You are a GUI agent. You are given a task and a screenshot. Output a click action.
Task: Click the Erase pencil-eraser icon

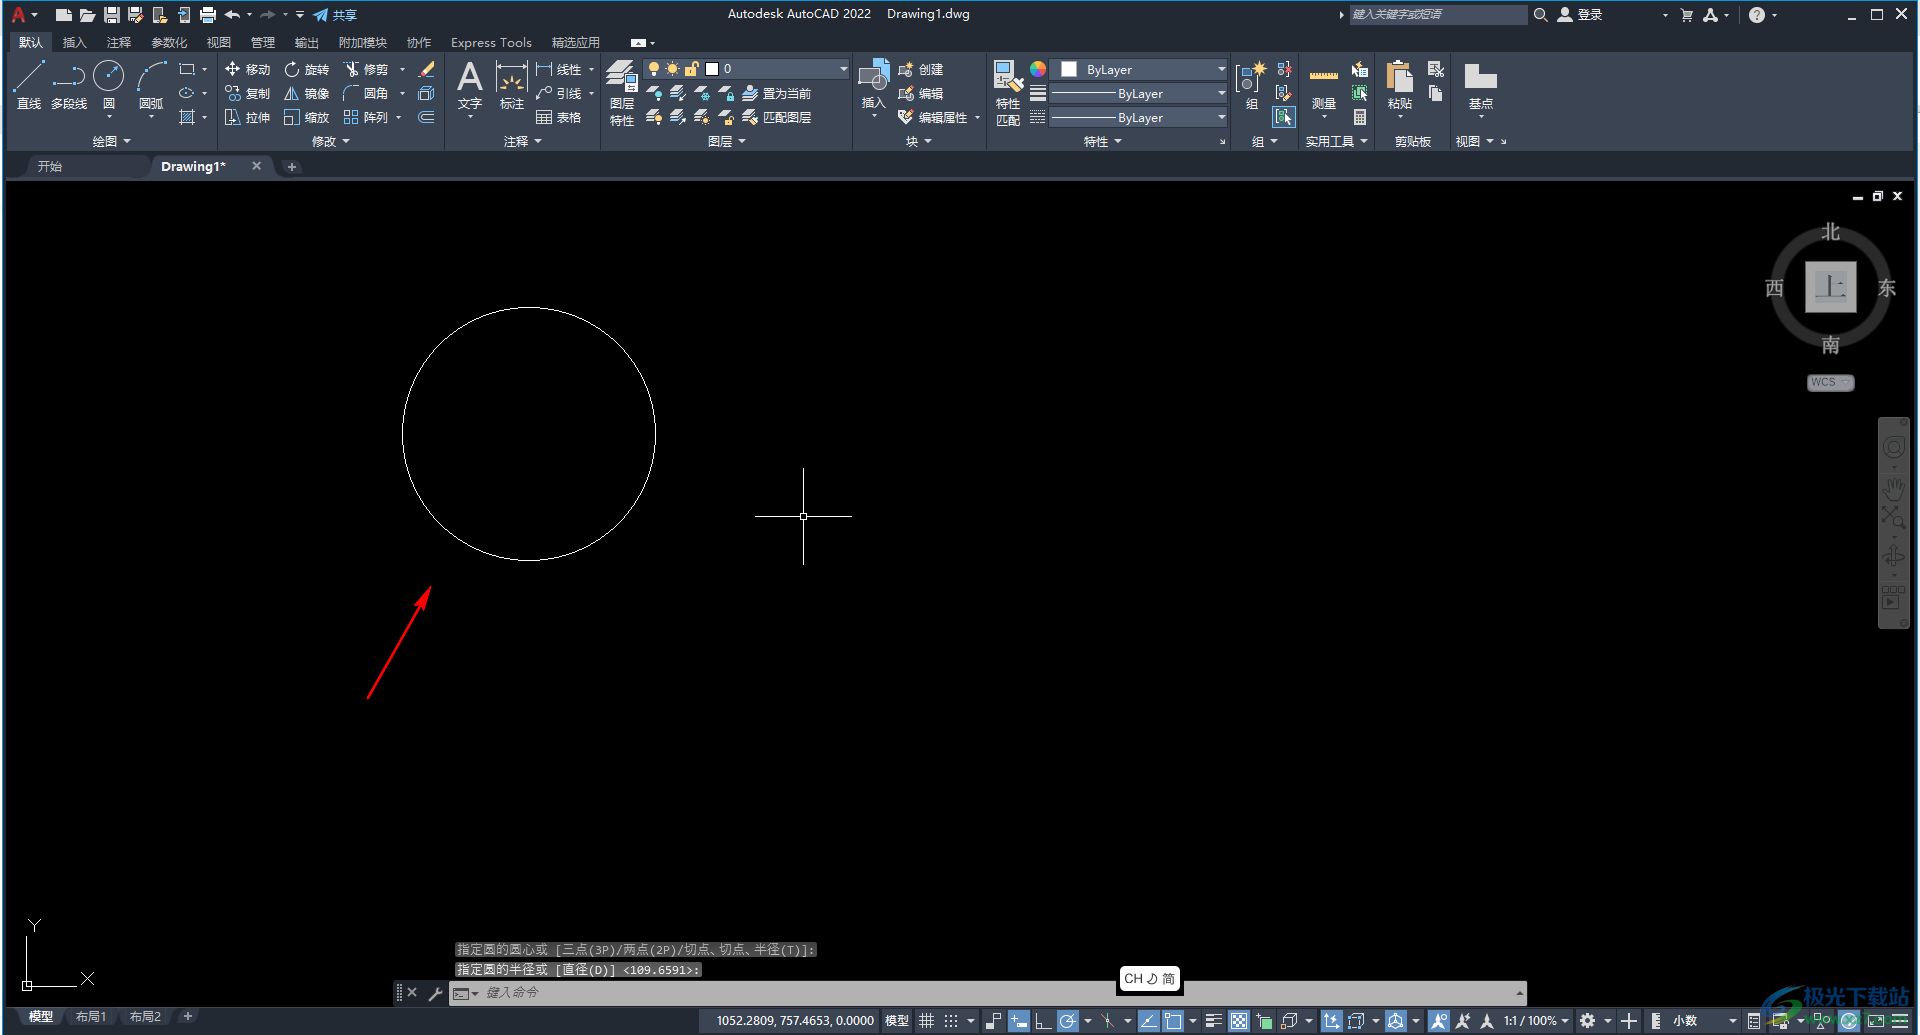[x=426, y=69]
